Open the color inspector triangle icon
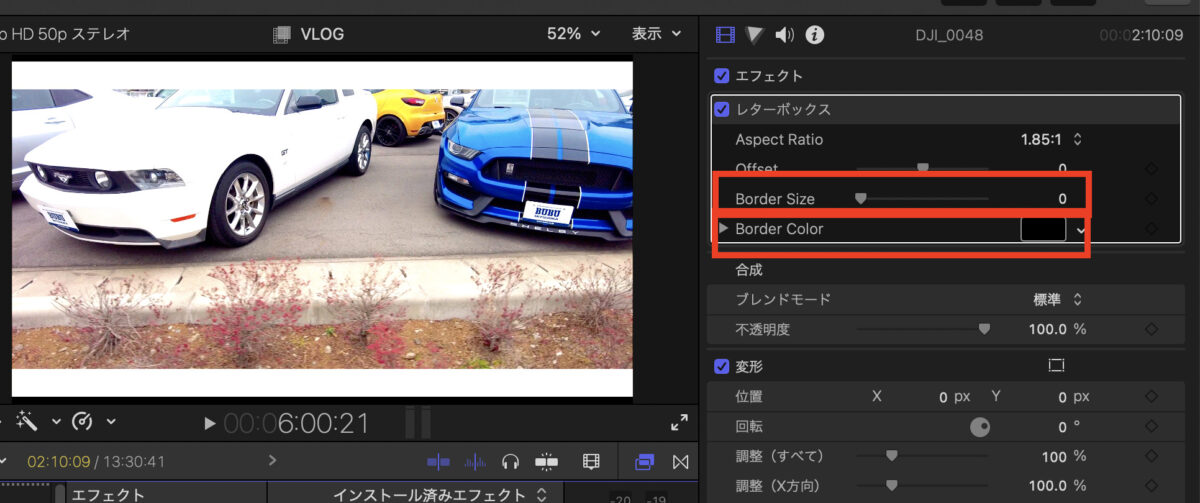The image size is (1200, 503). pos(755,35)
